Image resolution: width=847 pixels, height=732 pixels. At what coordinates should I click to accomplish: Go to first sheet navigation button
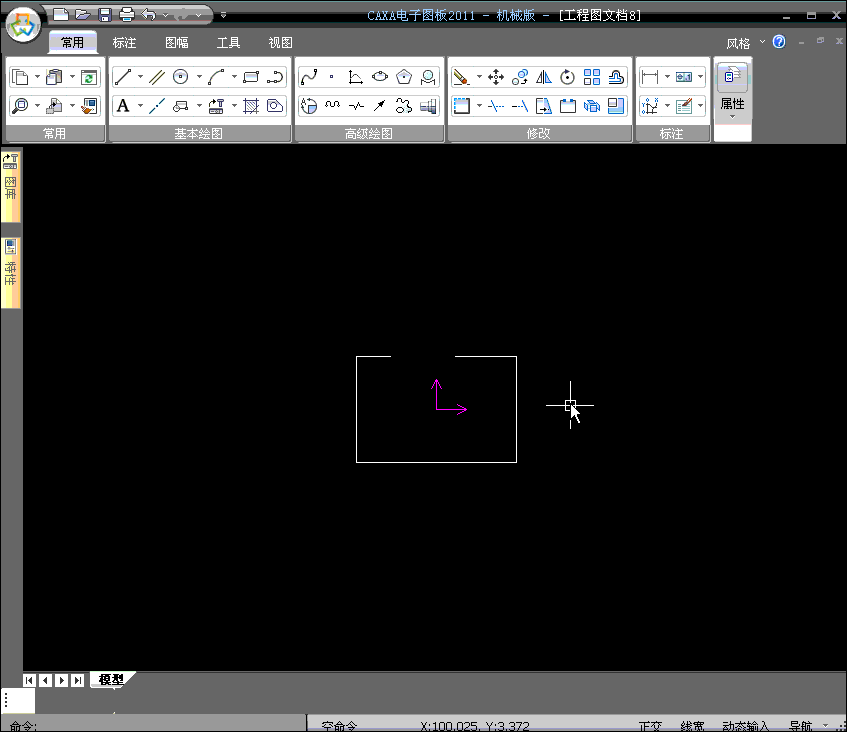pos(29,680)
